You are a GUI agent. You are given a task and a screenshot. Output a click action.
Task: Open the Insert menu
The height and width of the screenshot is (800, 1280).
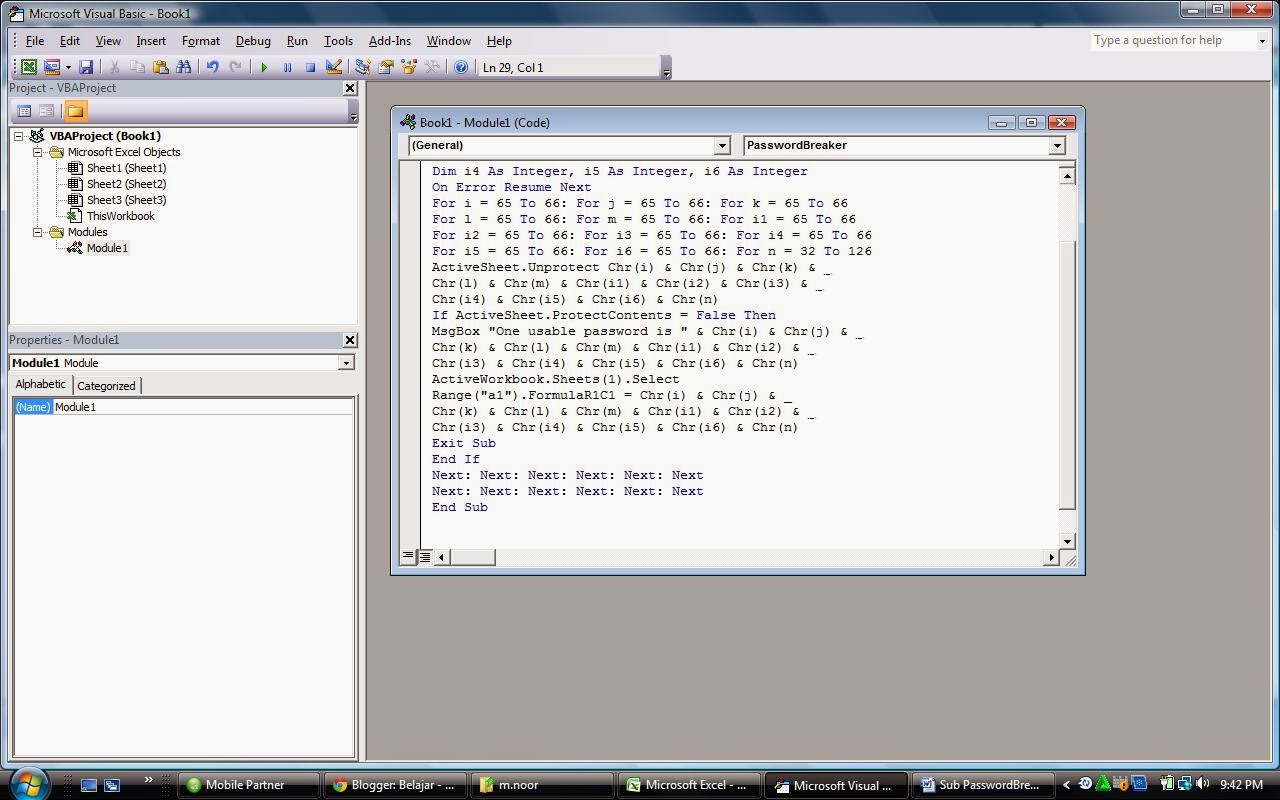(x=151, y=41)
